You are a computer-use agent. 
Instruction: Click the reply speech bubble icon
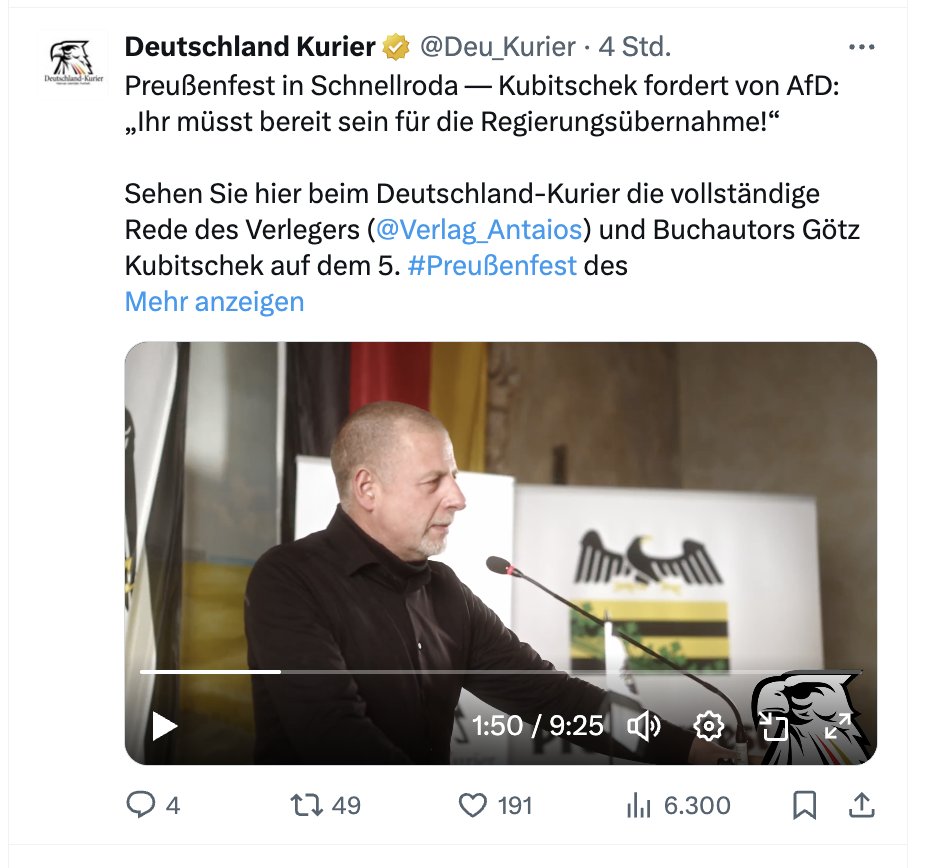tap(141, 805)
